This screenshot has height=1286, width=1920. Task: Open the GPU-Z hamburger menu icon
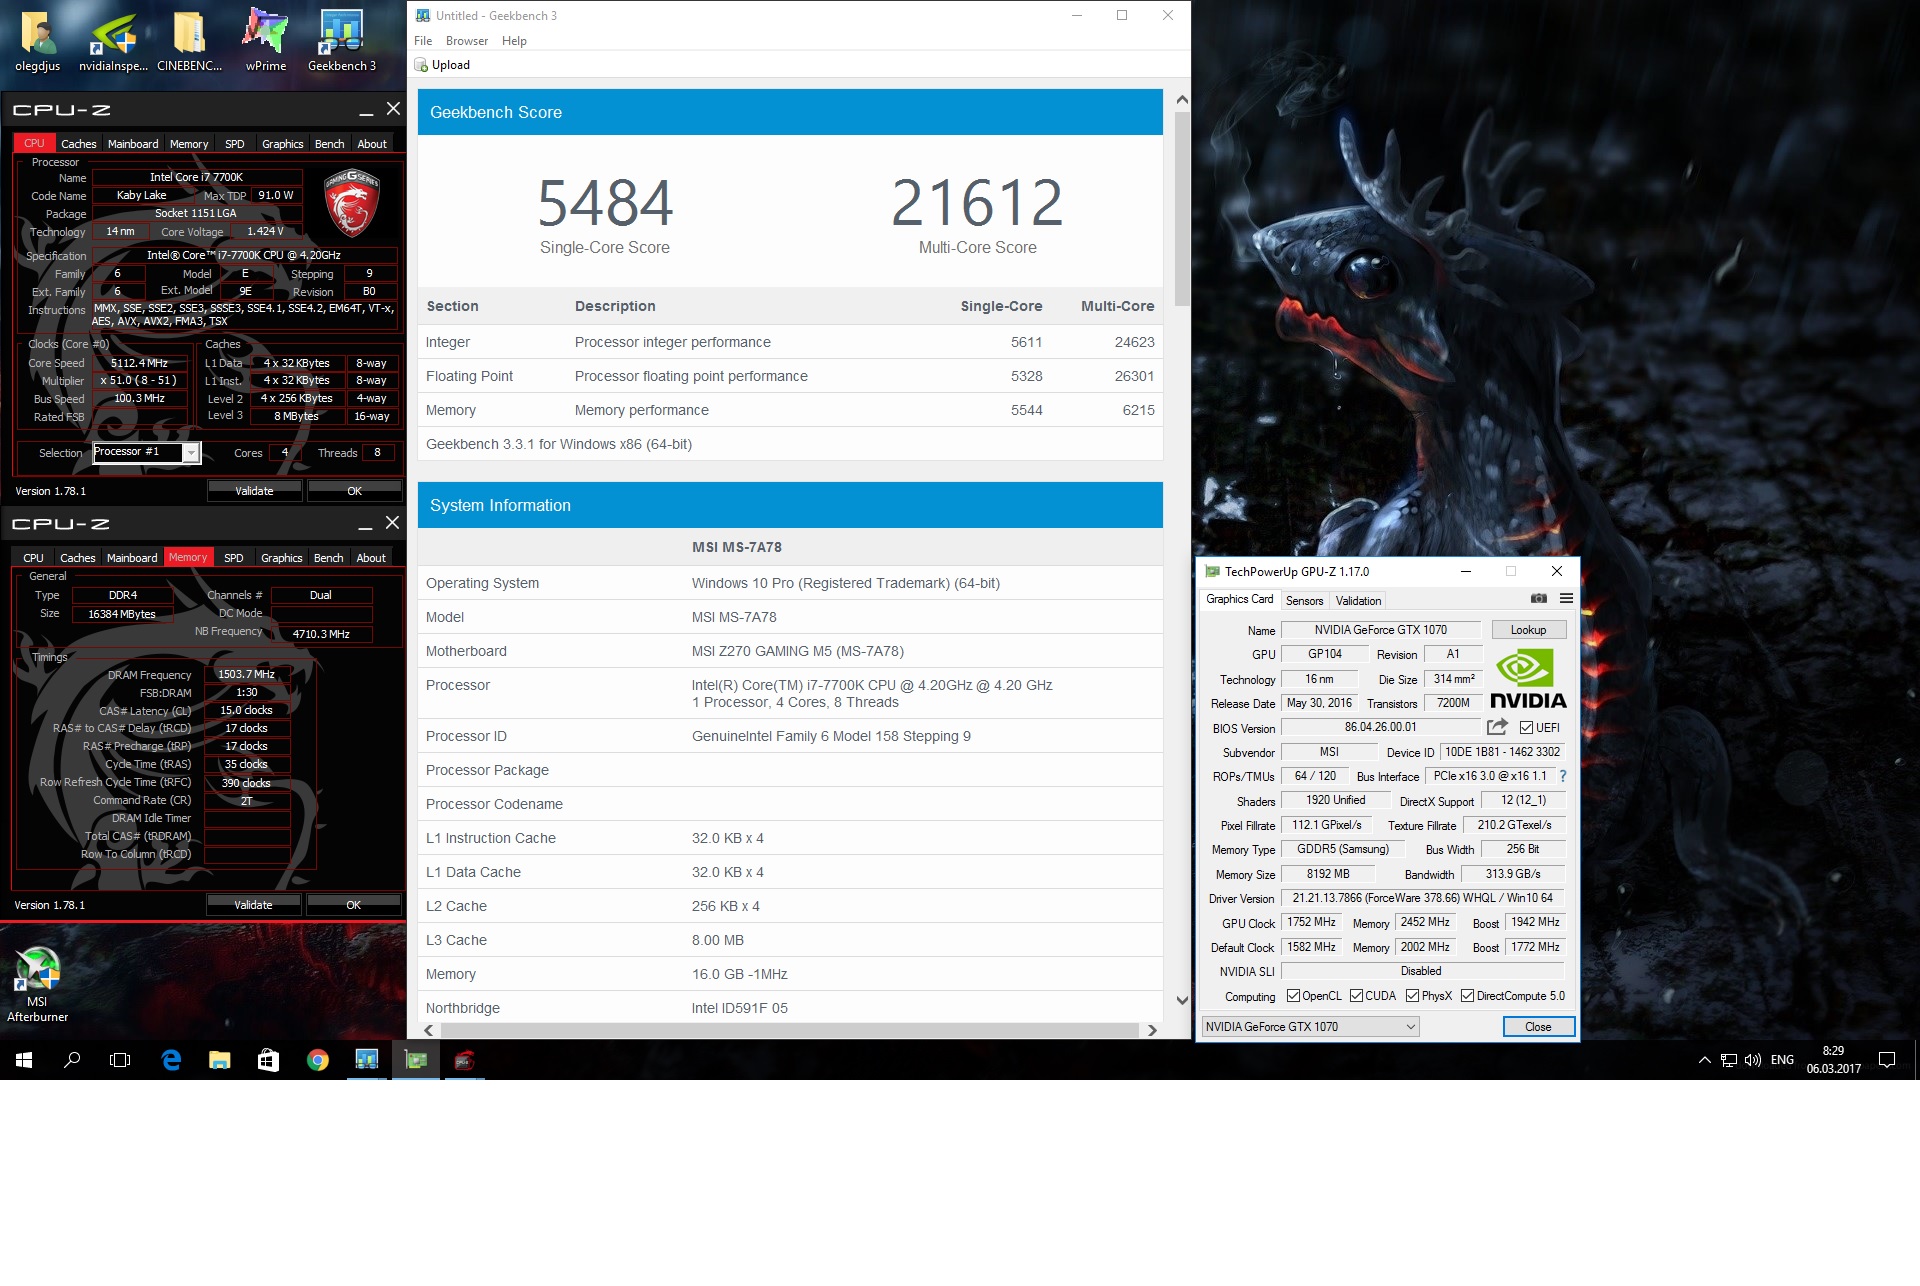[x=1566, y=599]
